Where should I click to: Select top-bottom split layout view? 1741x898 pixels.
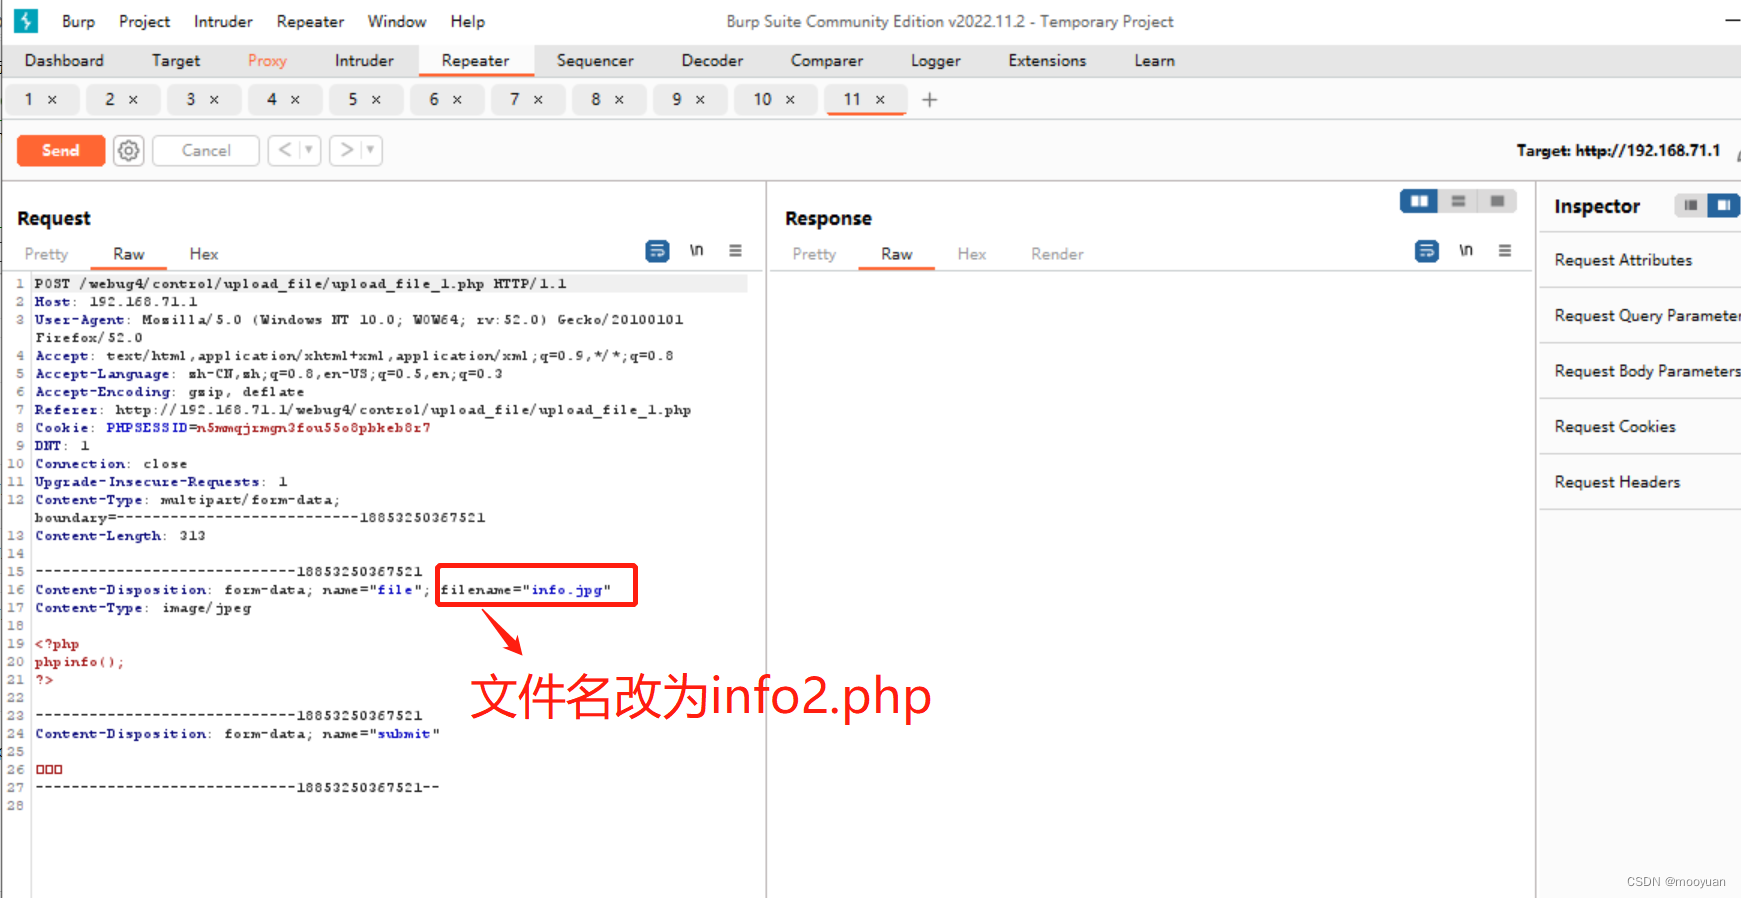[x=1458, y=201]
